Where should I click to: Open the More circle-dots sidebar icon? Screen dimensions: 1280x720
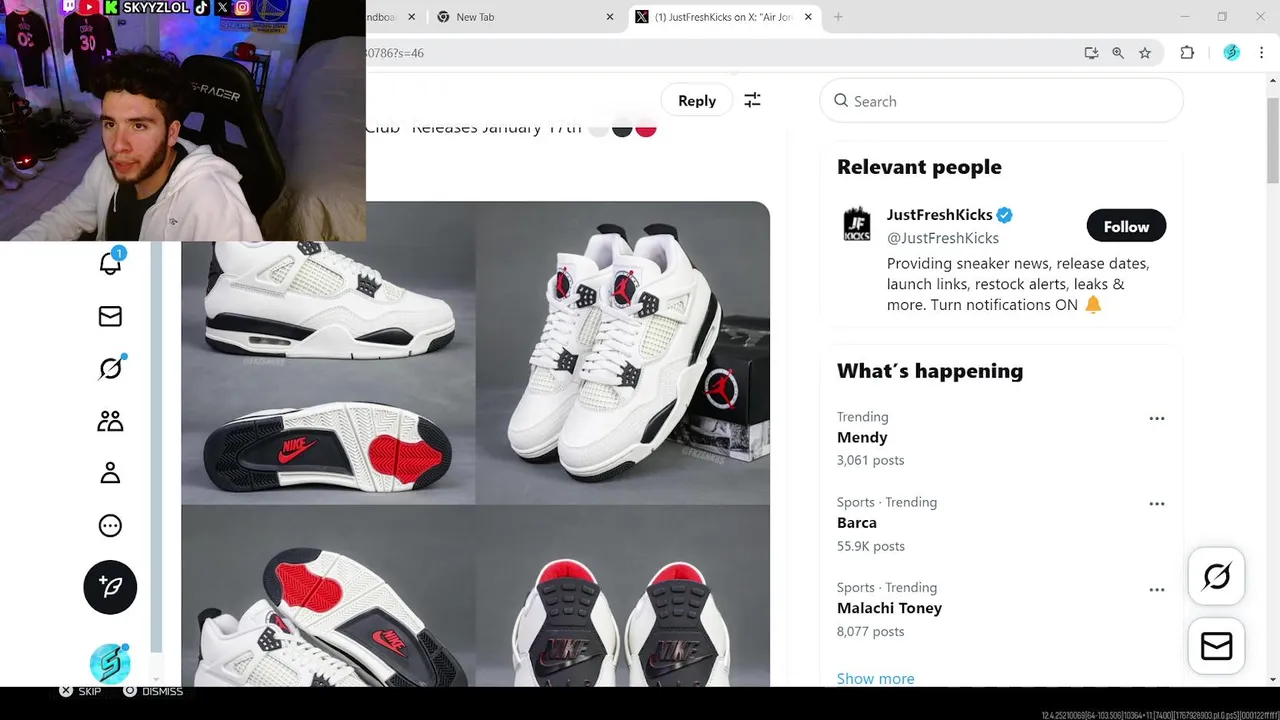[110, 526]
